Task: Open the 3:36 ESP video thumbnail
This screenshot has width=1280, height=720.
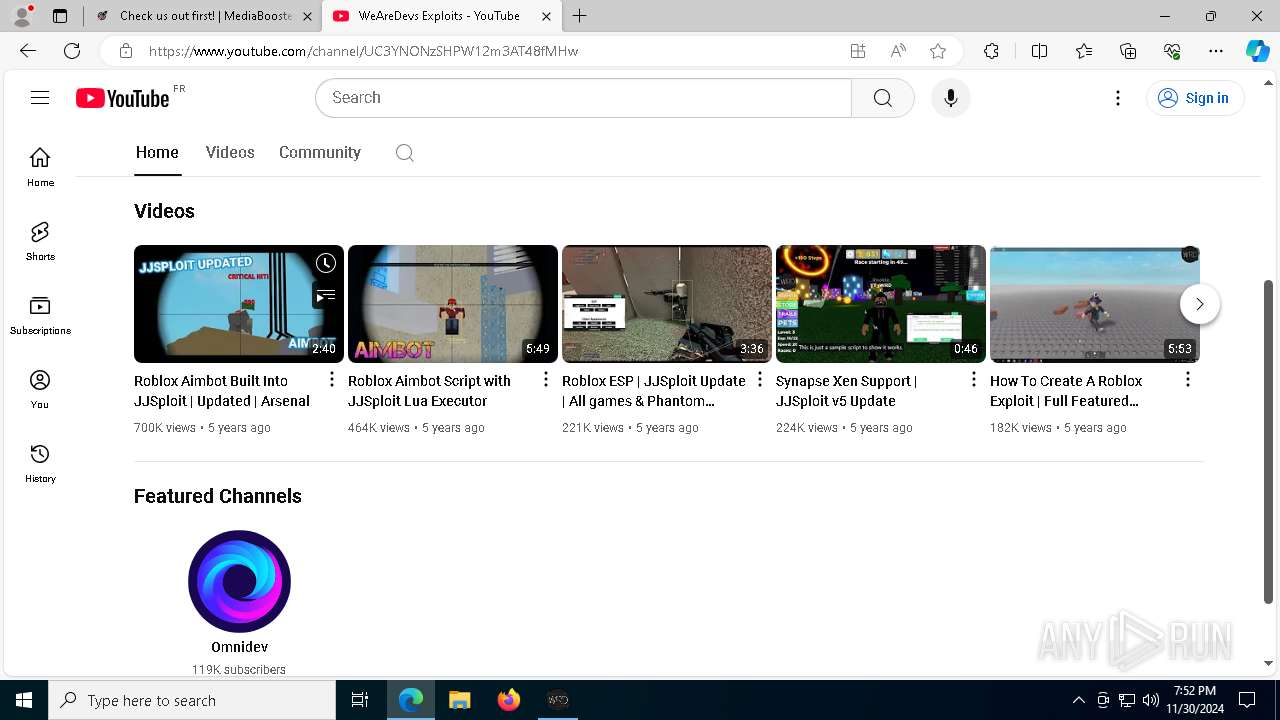Action: pos(667,304)
